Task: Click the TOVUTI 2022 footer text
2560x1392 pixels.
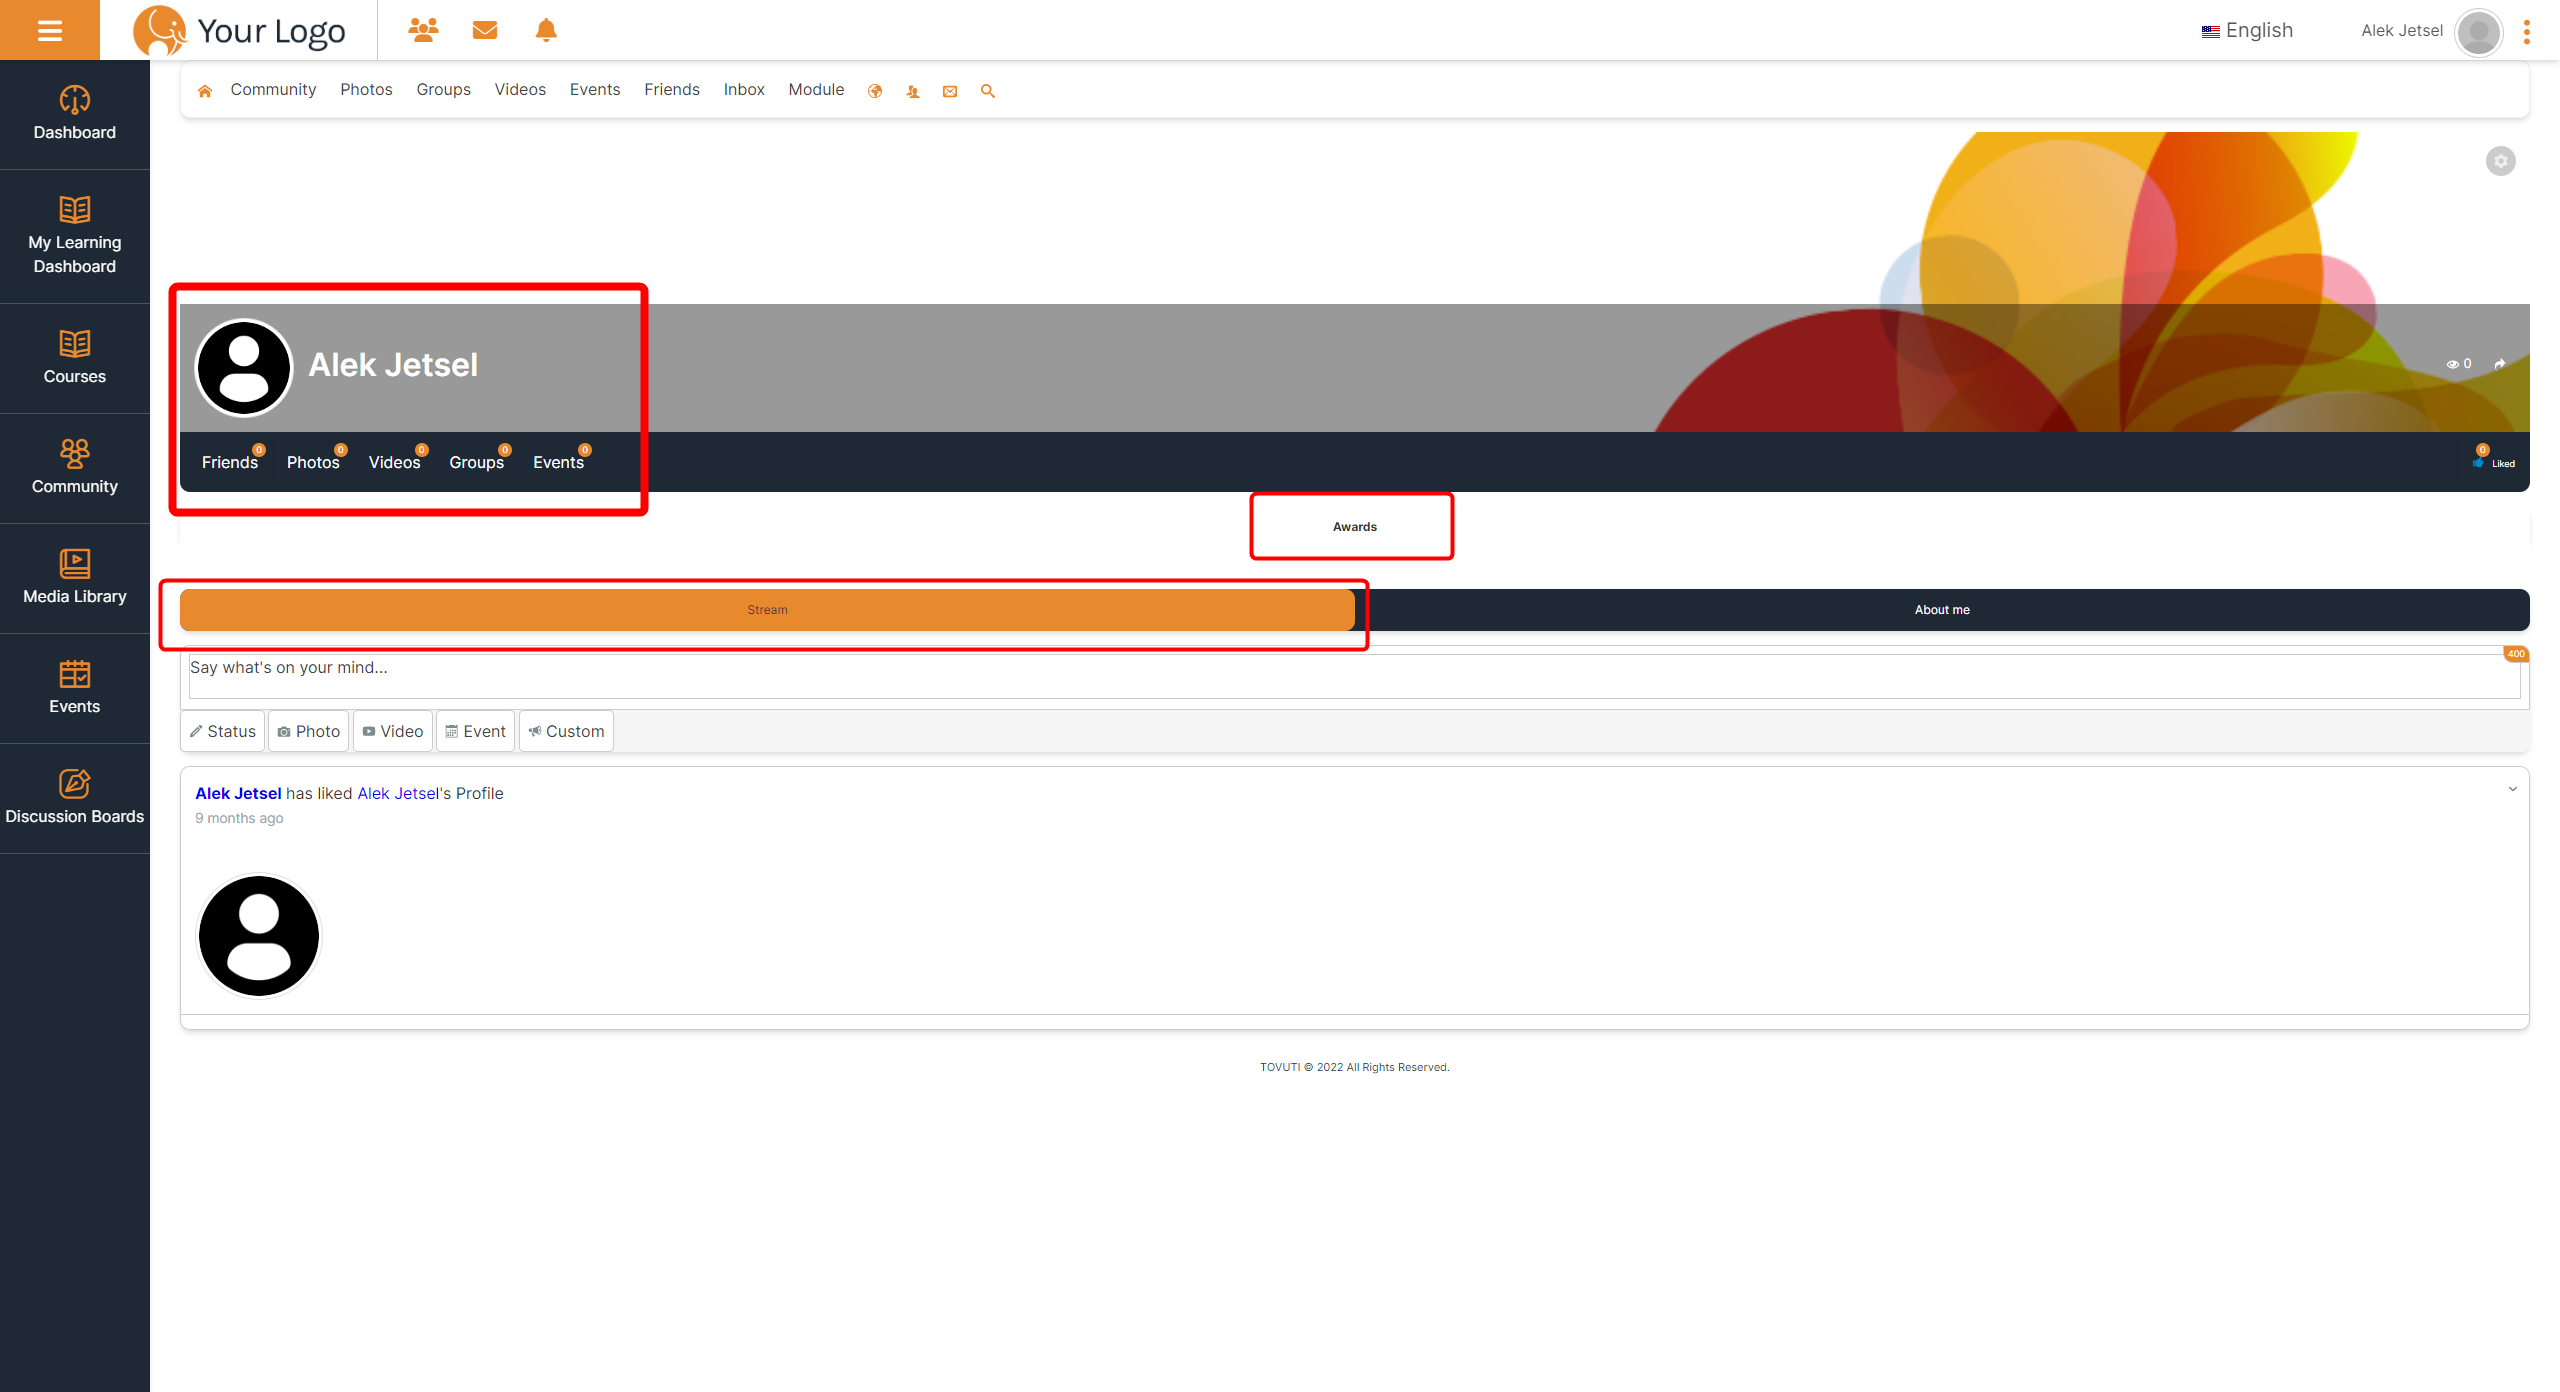Action: 1354,1067
